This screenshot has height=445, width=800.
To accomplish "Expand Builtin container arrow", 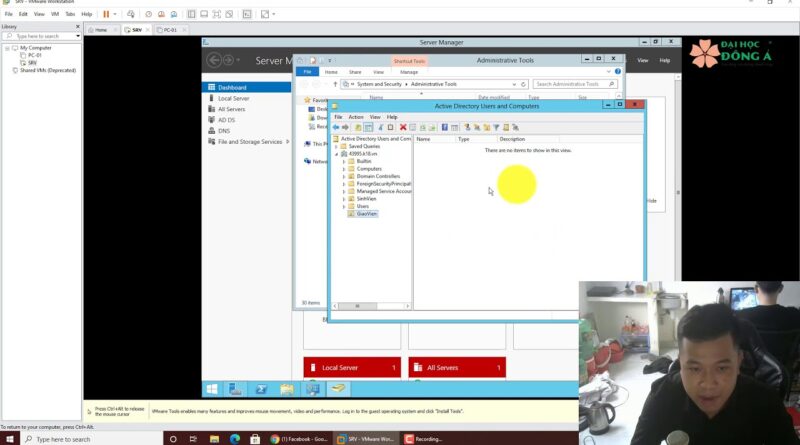I will click(x=344, y=161).
